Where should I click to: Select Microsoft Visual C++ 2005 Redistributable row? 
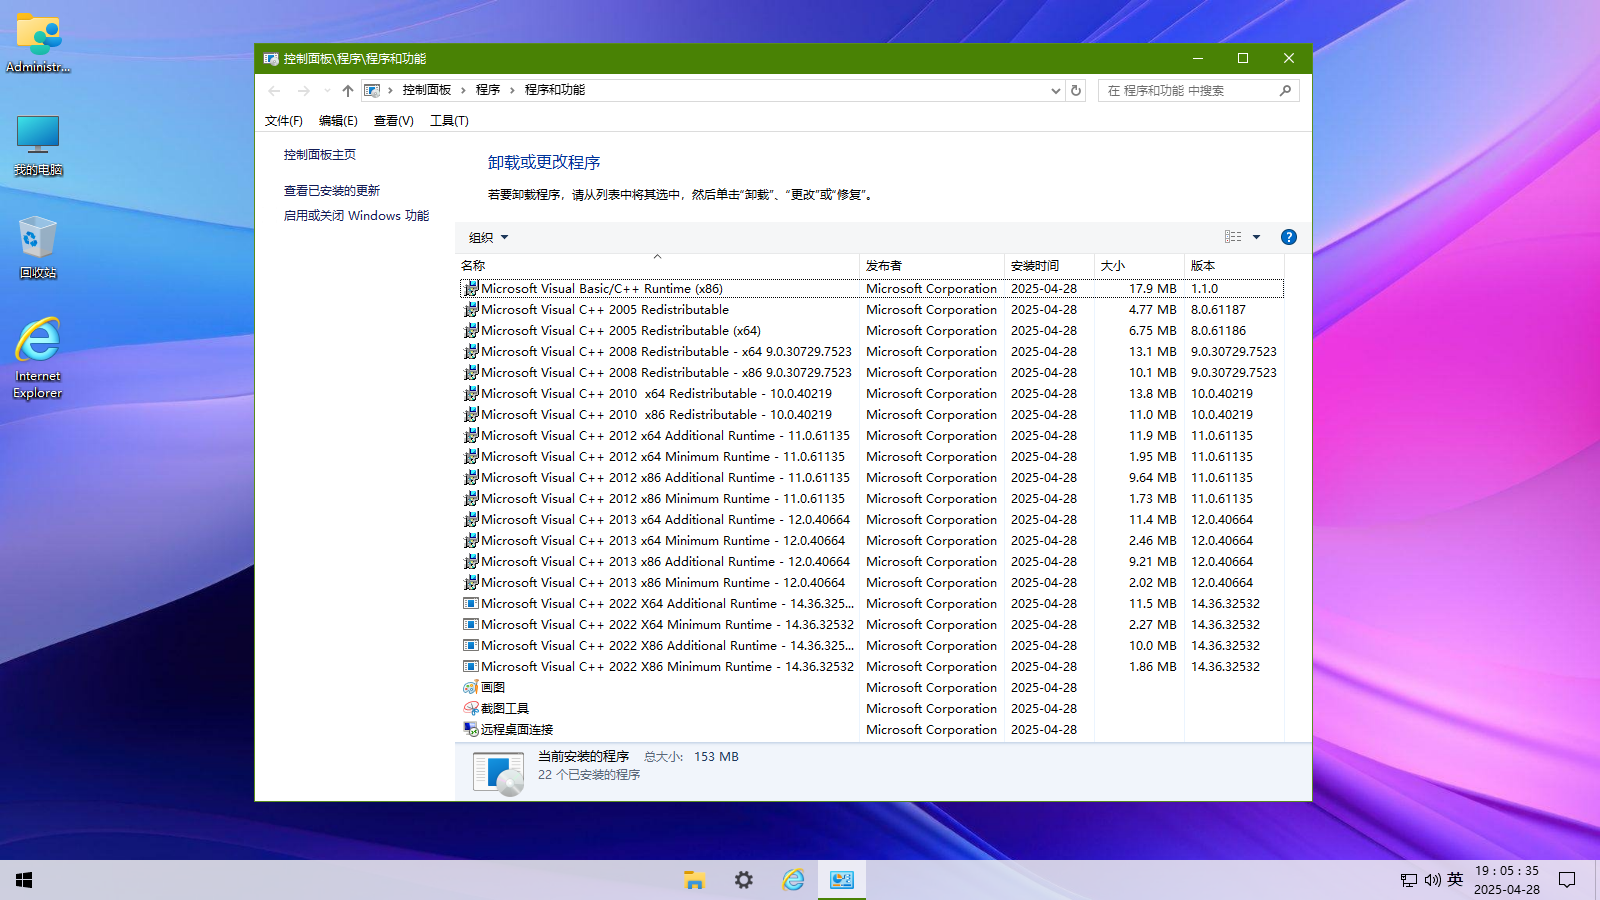[872, 309]
